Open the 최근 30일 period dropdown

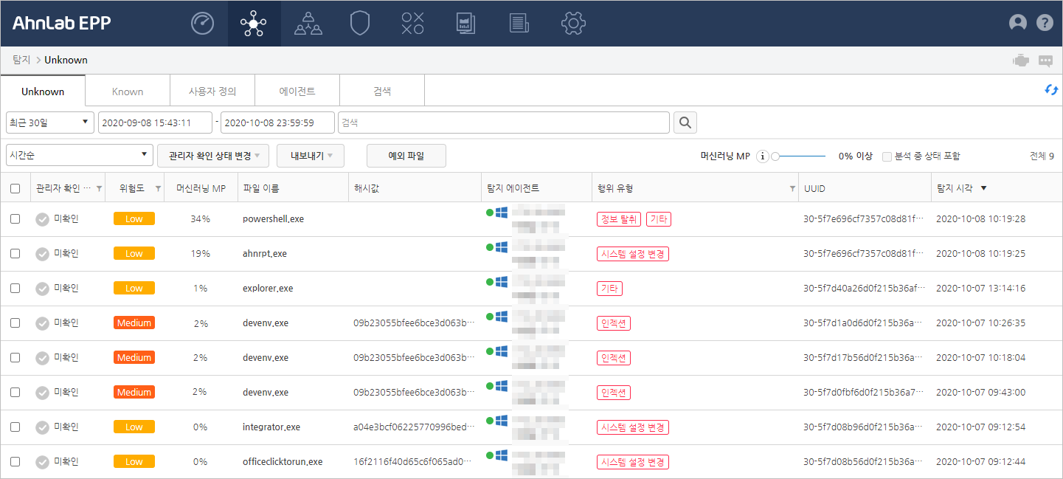point(49,122)
